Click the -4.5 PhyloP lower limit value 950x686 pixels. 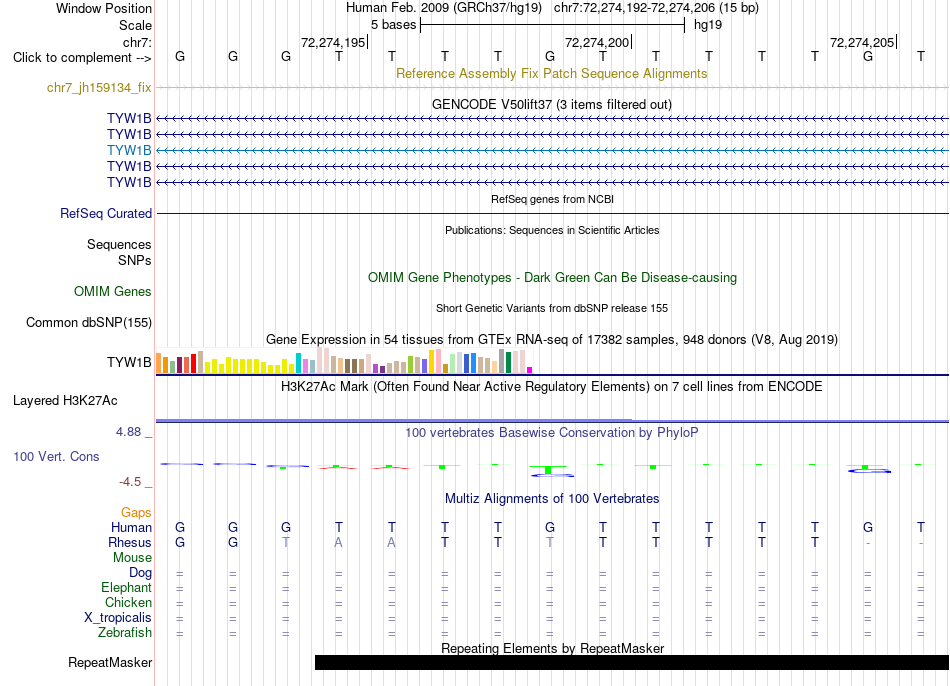[130, 482]
